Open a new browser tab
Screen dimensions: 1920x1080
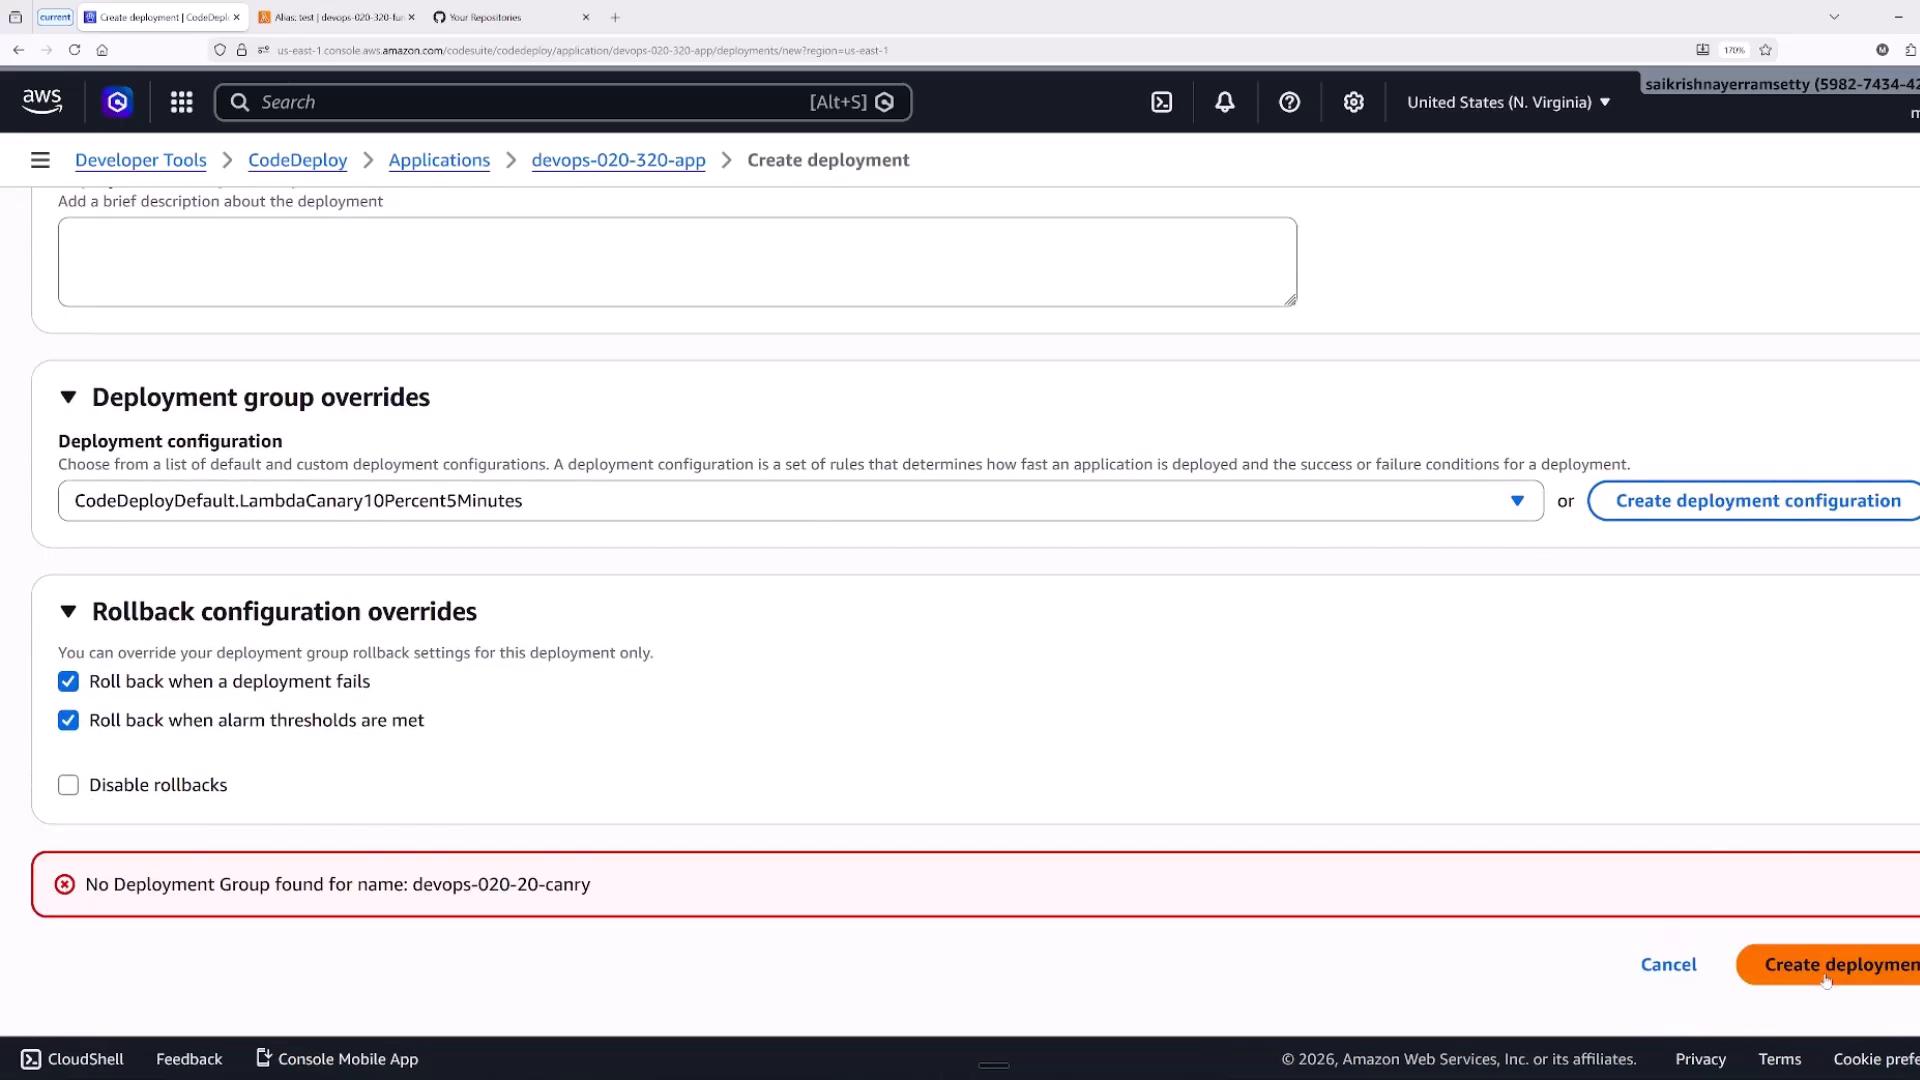pyautogui.click(x=615, y=17)
